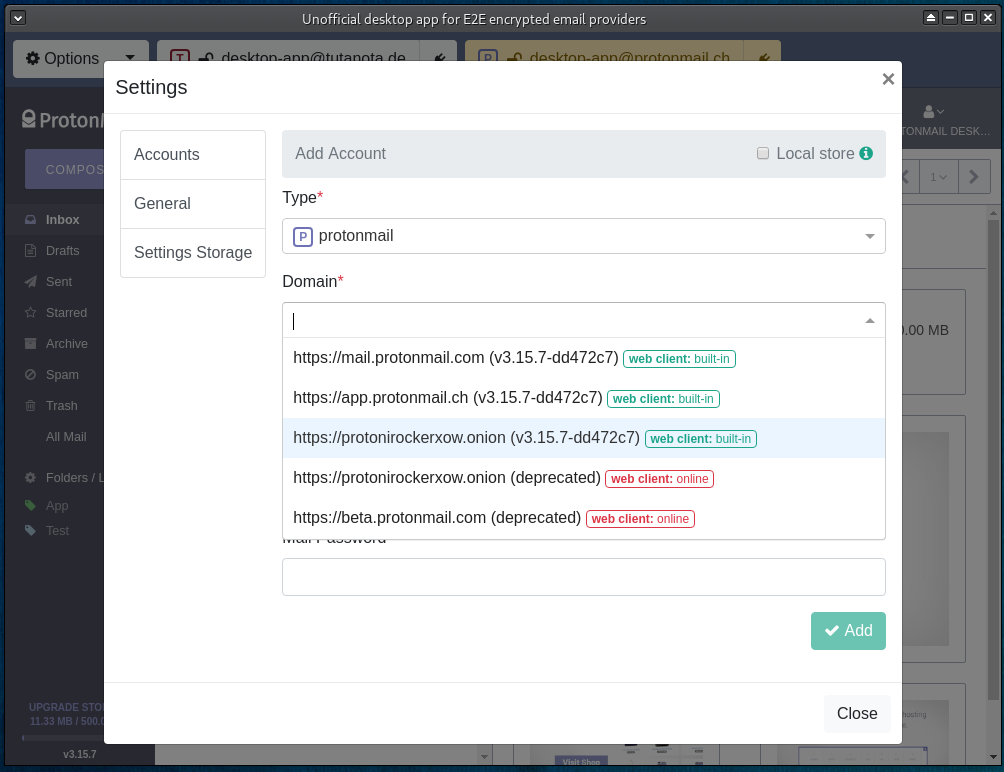The height and width of the screenshot is (772, 1004).
Task: Click the Mail Password input field
Action: pyautogui.click(x=584, y=576)
